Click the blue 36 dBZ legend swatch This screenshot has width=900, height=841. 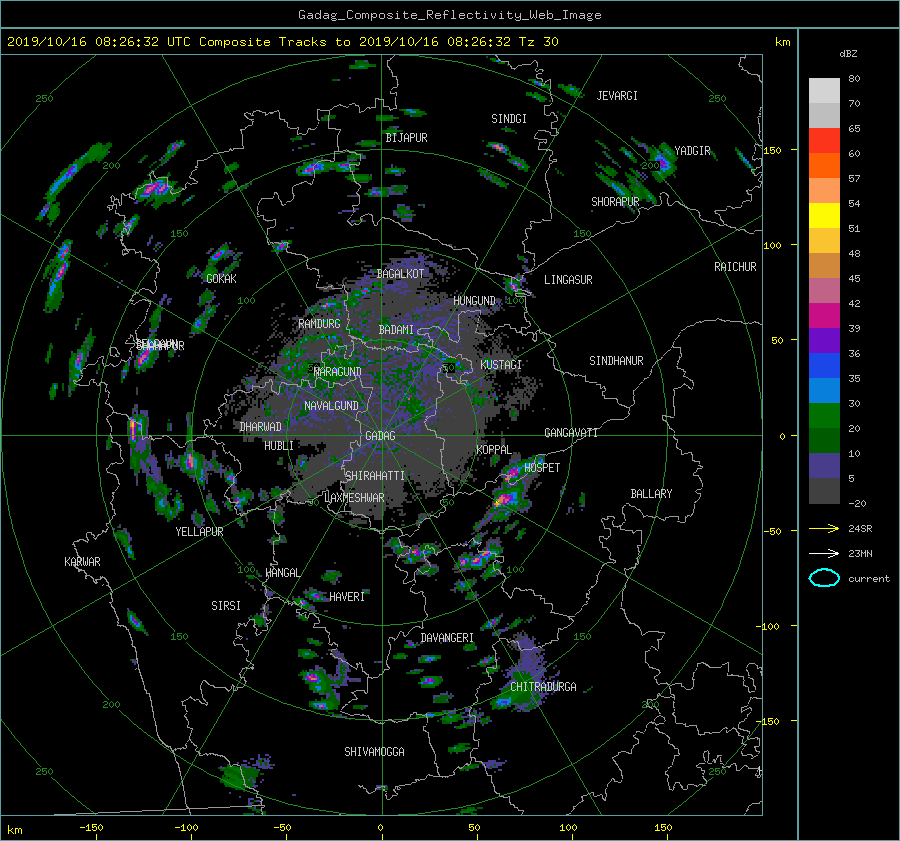coord(824,365)
